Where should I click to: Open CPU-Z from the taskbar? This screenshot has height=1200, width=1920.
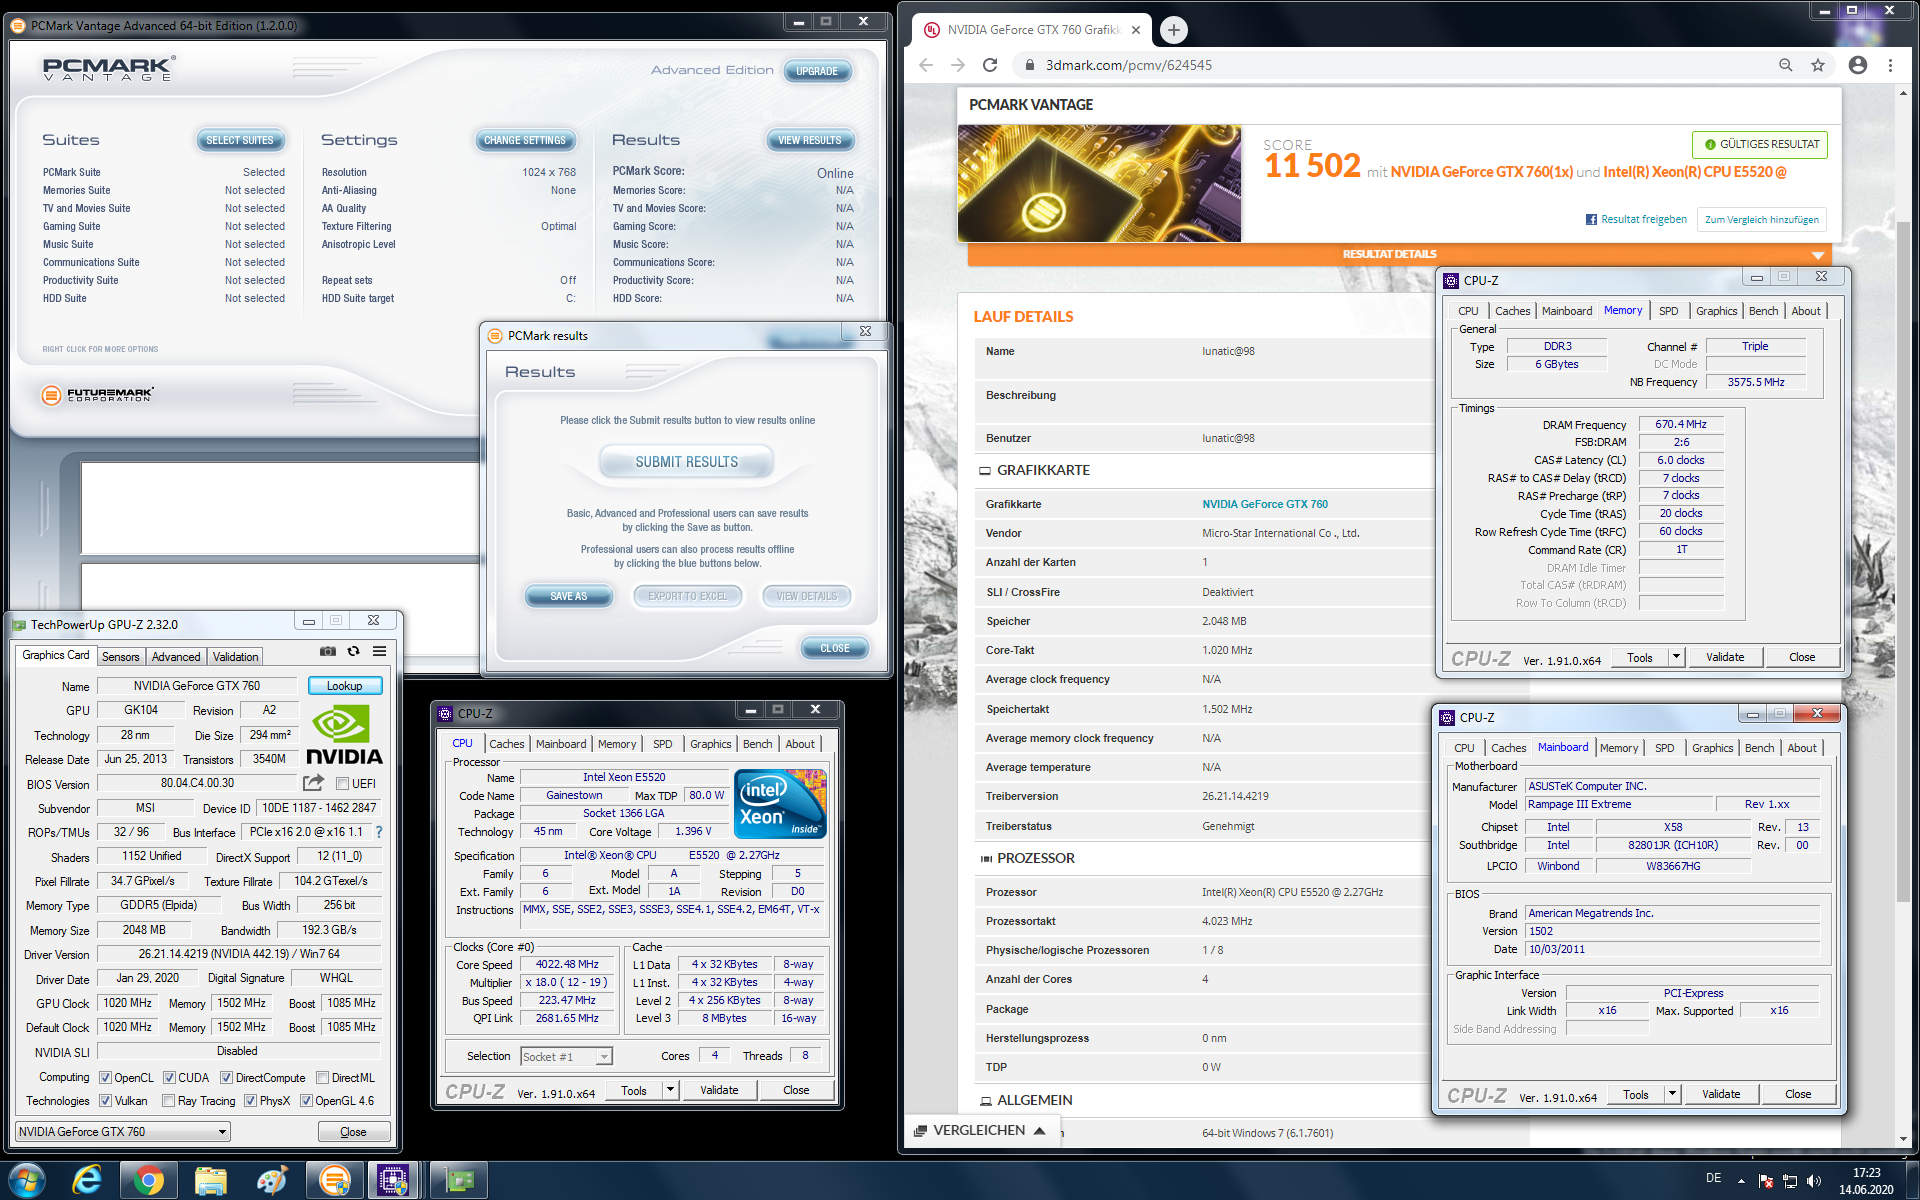394,1181
